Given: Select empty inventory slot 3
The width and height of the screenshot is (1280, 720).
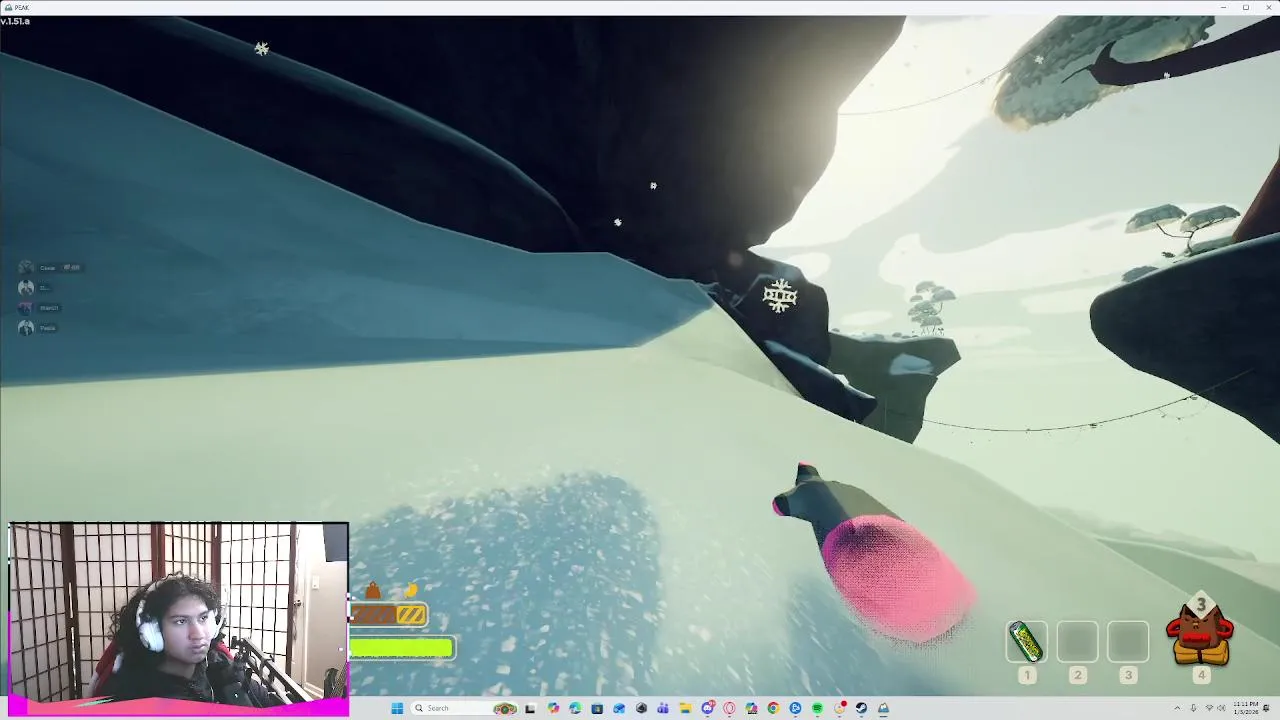Looking at the screenshot, I should (1128, 641).
